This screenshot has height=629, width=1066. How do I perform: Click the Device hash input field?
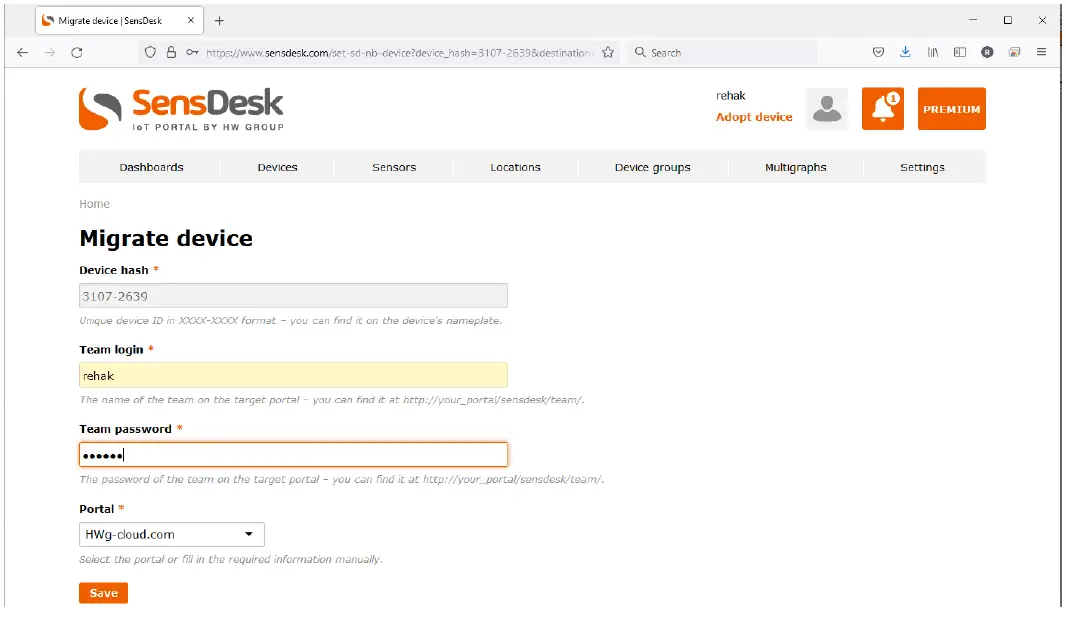293,296
